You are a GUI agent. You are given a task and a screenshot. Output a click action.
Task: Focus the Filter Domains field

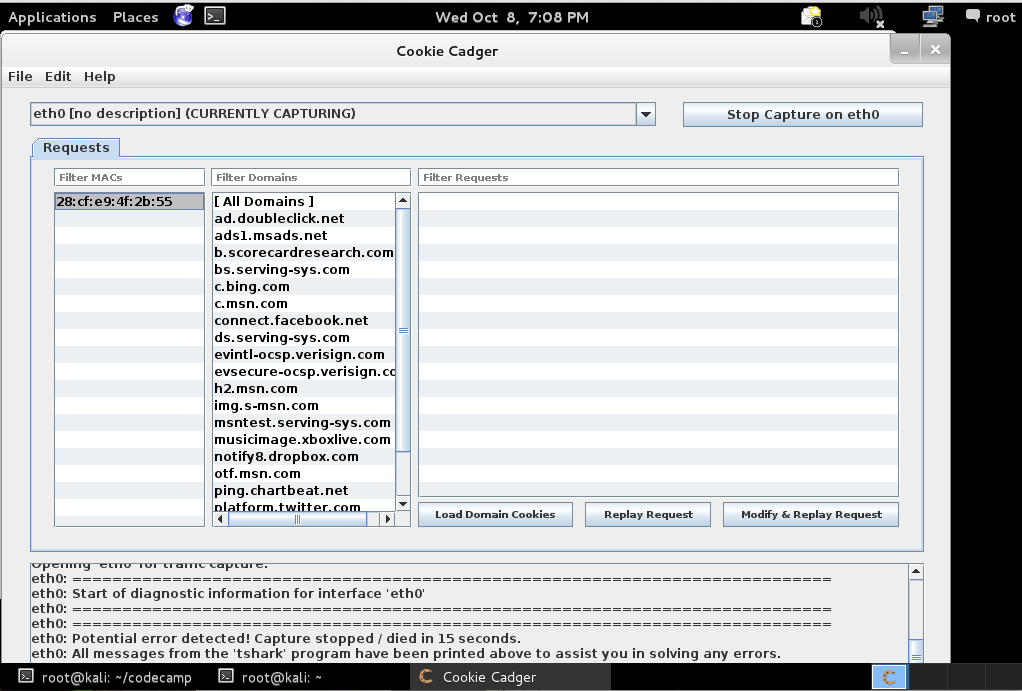[x=311, y=177]
